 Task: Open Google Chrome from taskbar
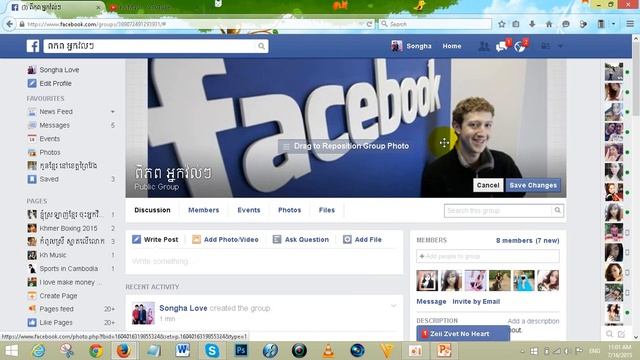coord(96,351)
